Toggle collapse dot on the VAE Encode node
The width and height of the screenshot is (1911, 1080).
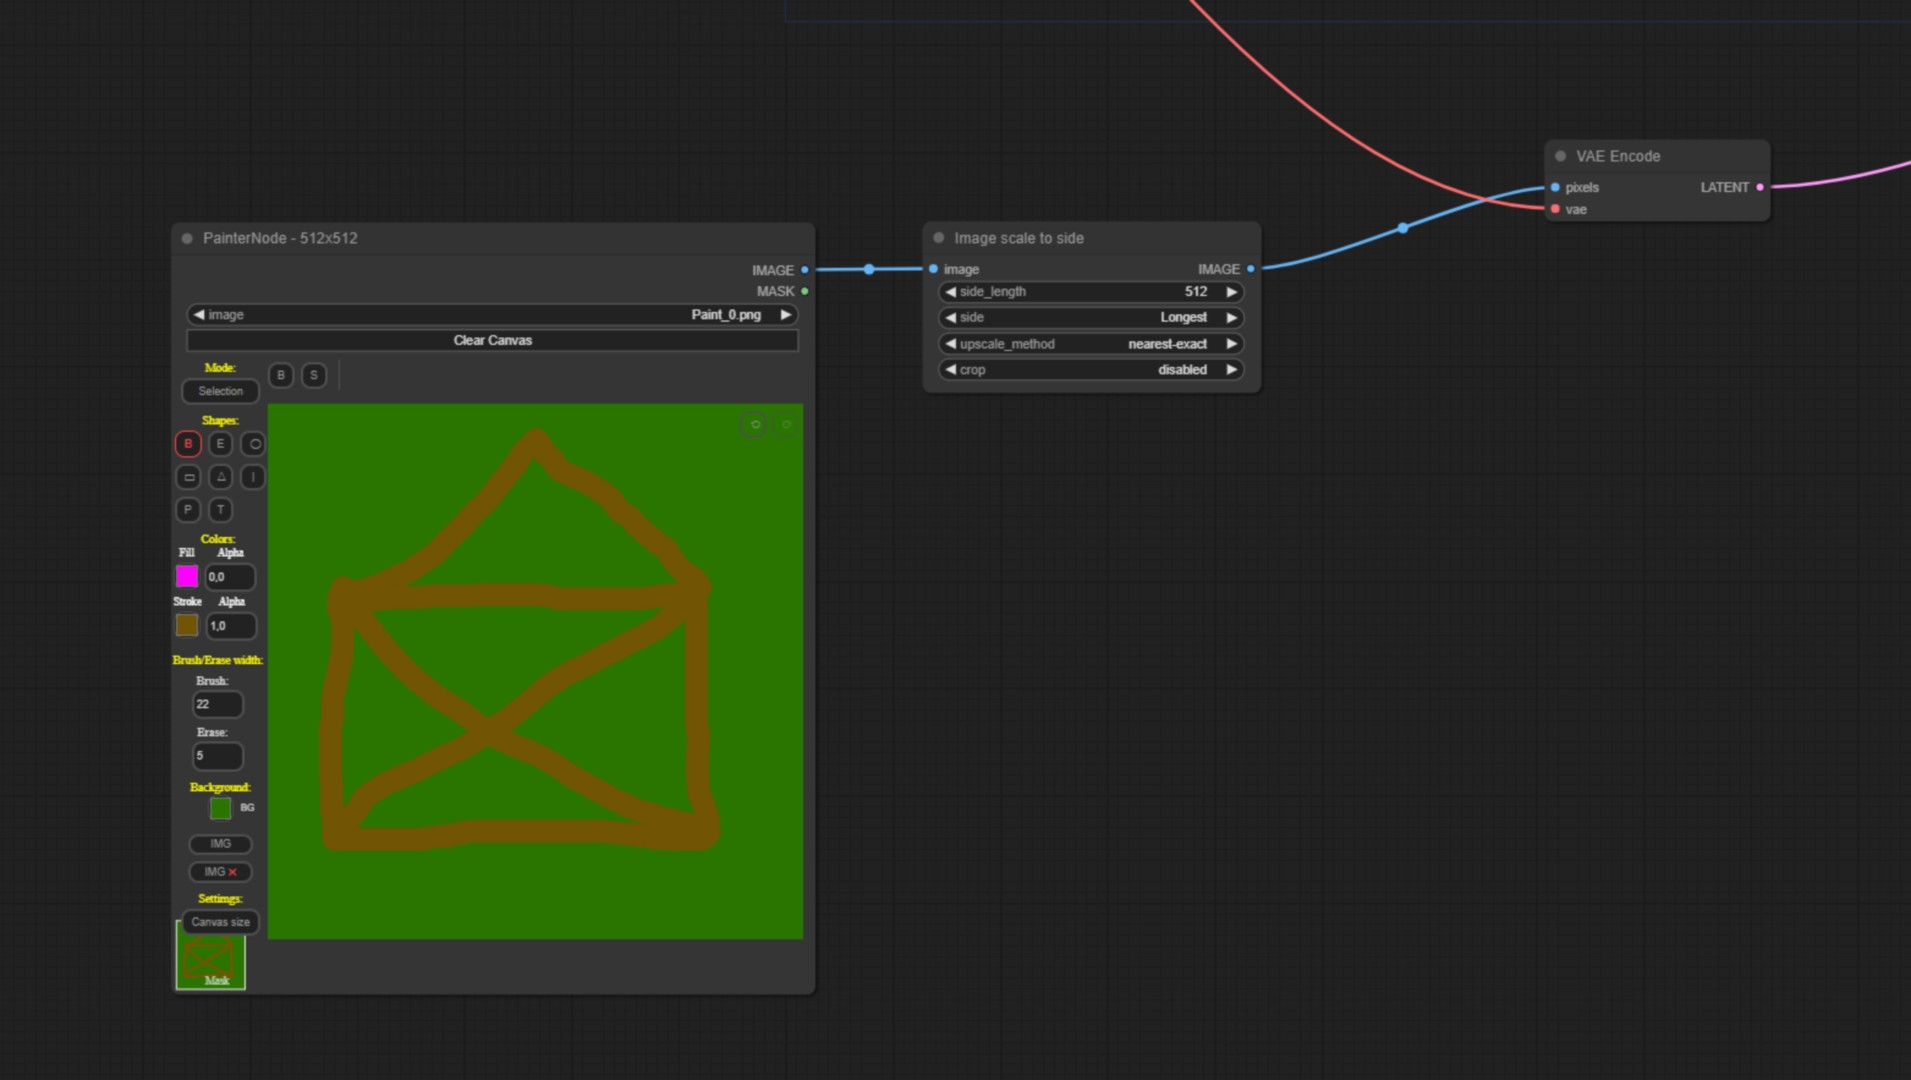1560,156
